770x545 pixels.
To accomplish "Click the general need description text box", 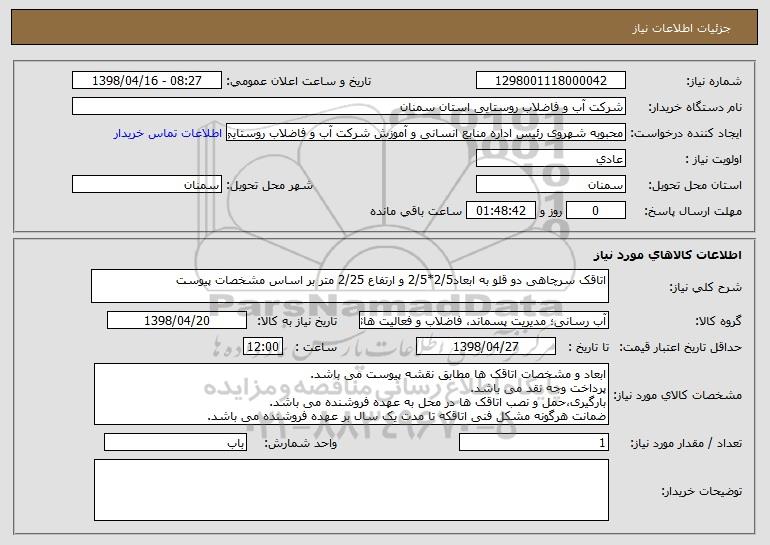I will pos(350,286).
